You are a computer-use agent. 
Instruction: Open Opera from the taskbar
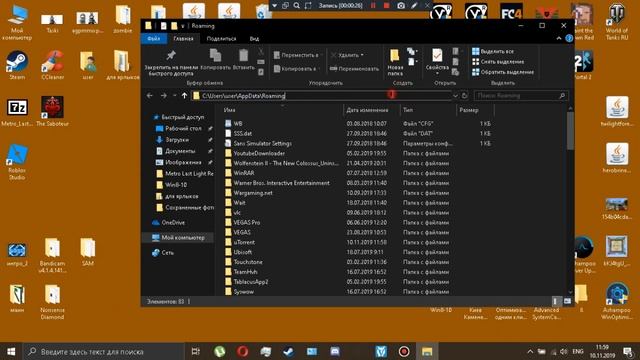(x=242, y=351)
